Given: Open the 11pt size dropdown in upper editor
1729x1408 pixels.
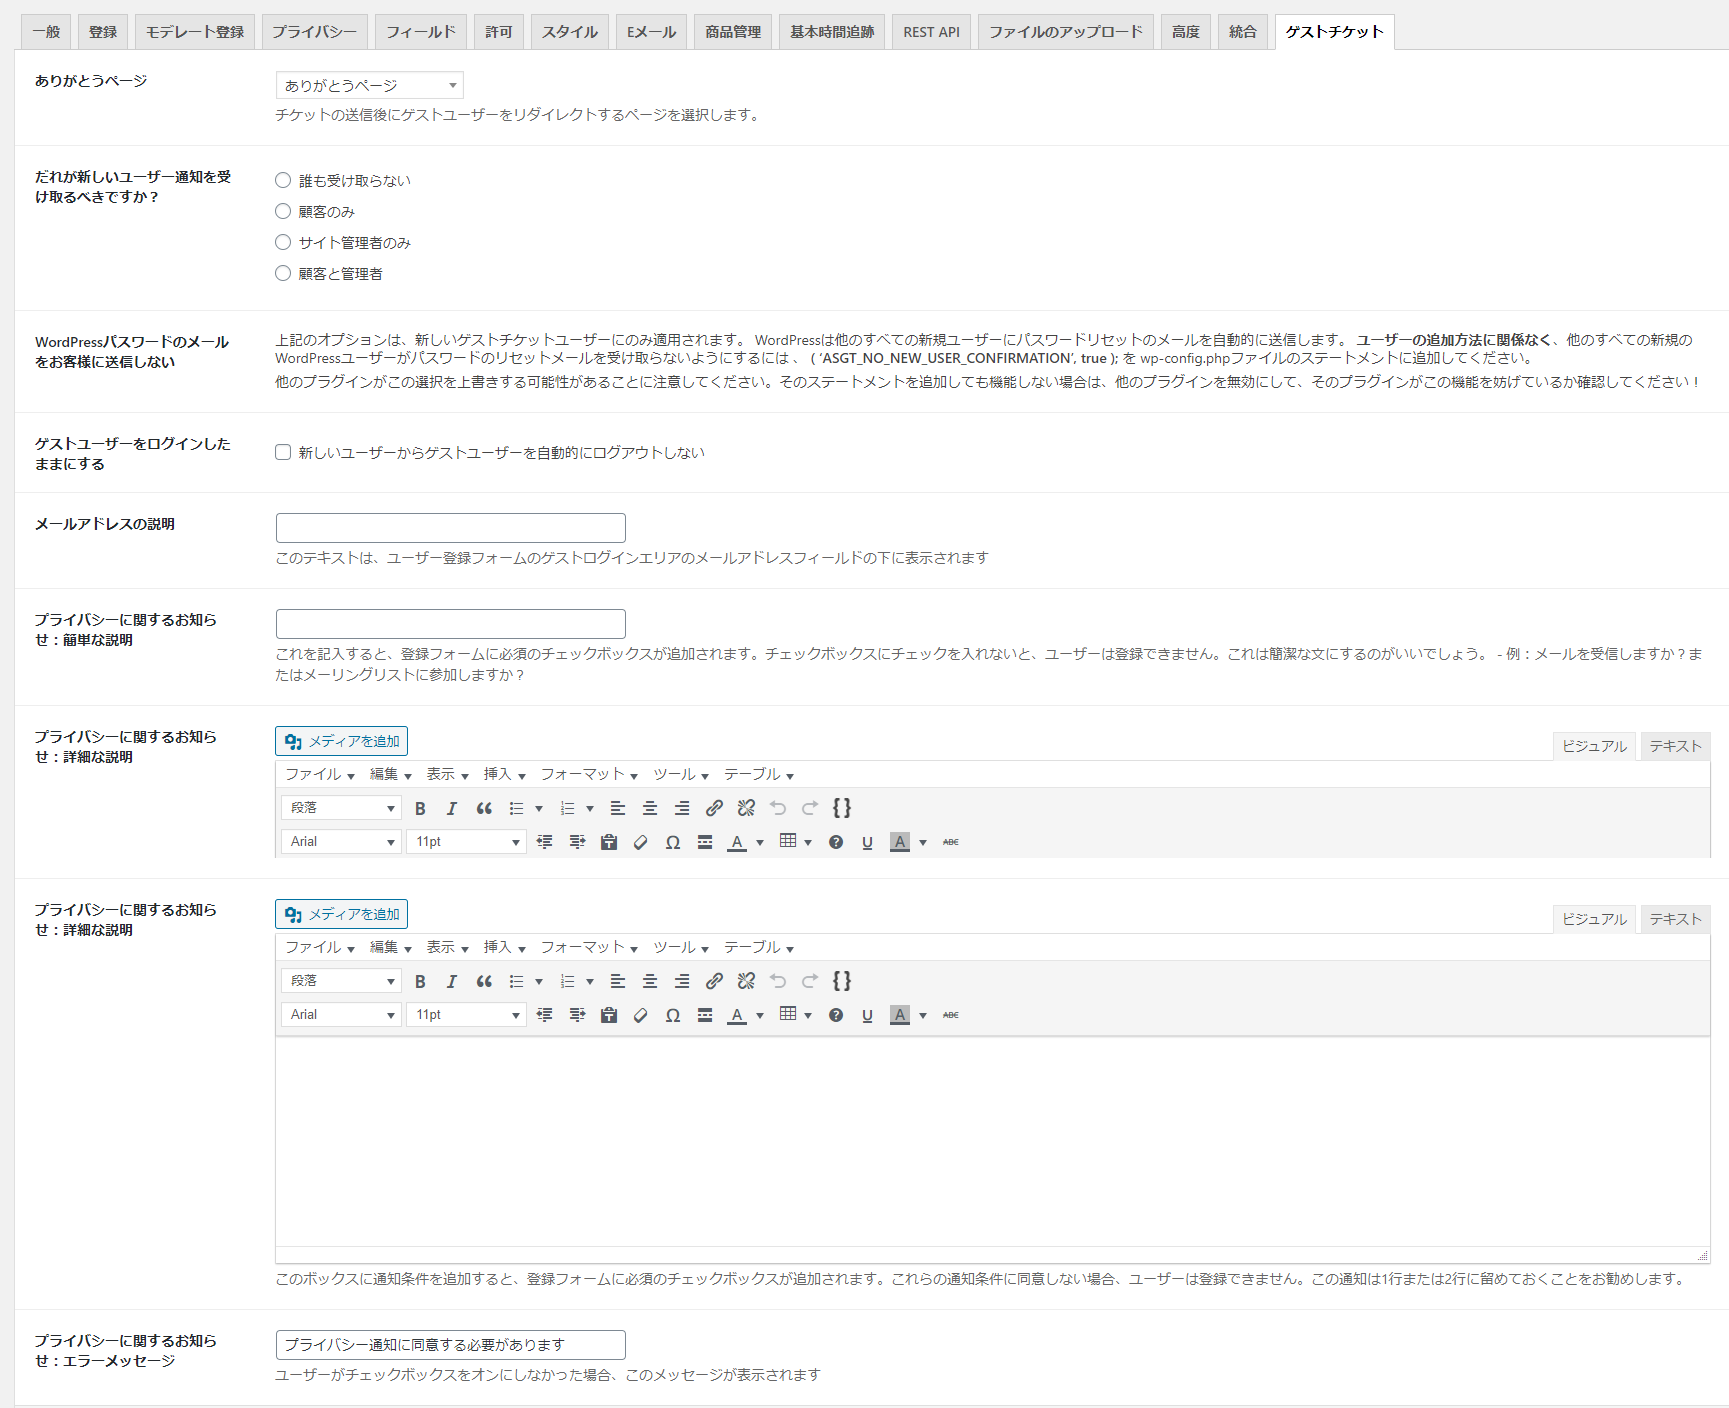Looking at the screenshot, I should (x=466, y=842).
